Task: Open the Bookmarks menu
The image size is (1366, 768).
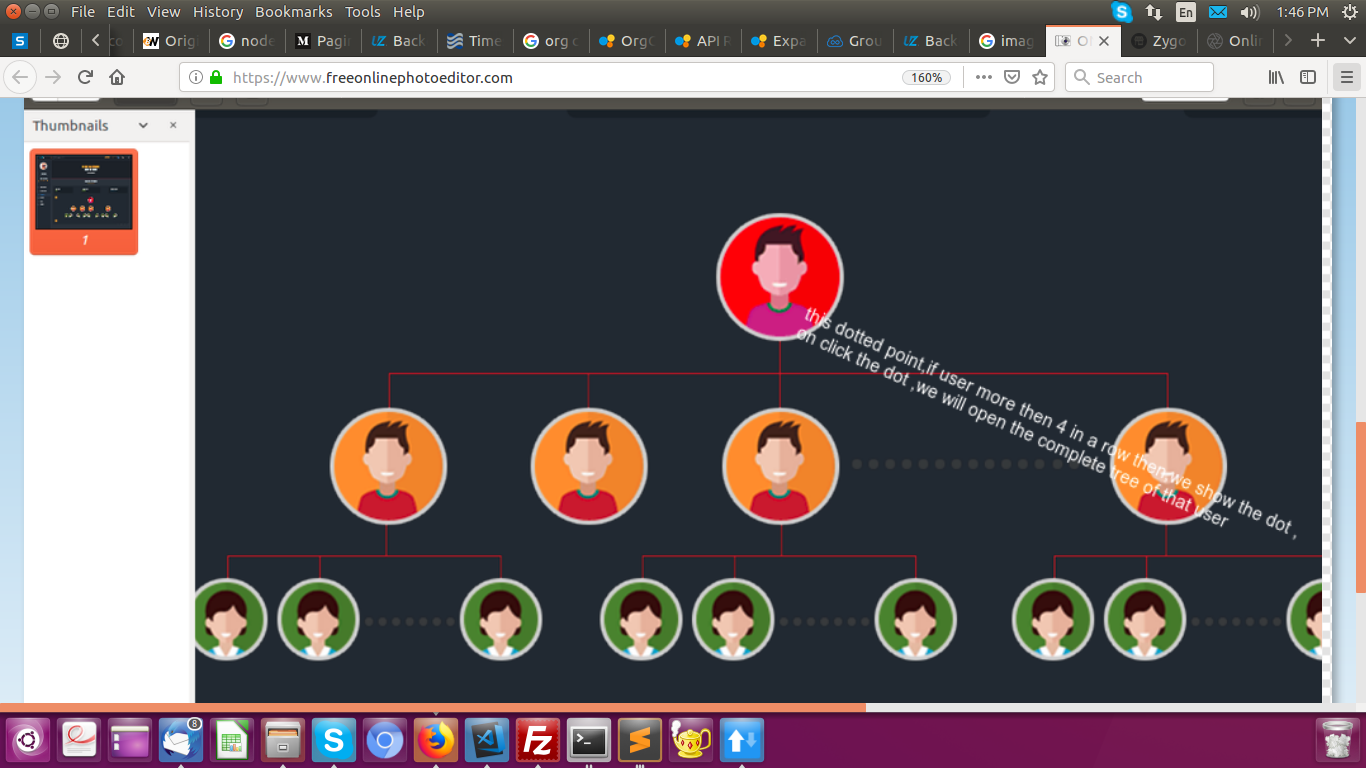Action: [x=292, y=12]
